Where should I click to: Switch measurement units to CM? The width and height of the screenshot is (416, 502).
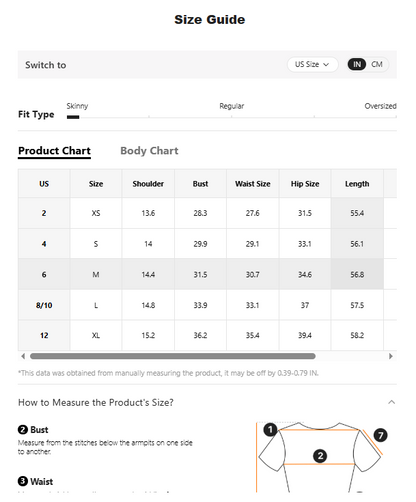377,64
